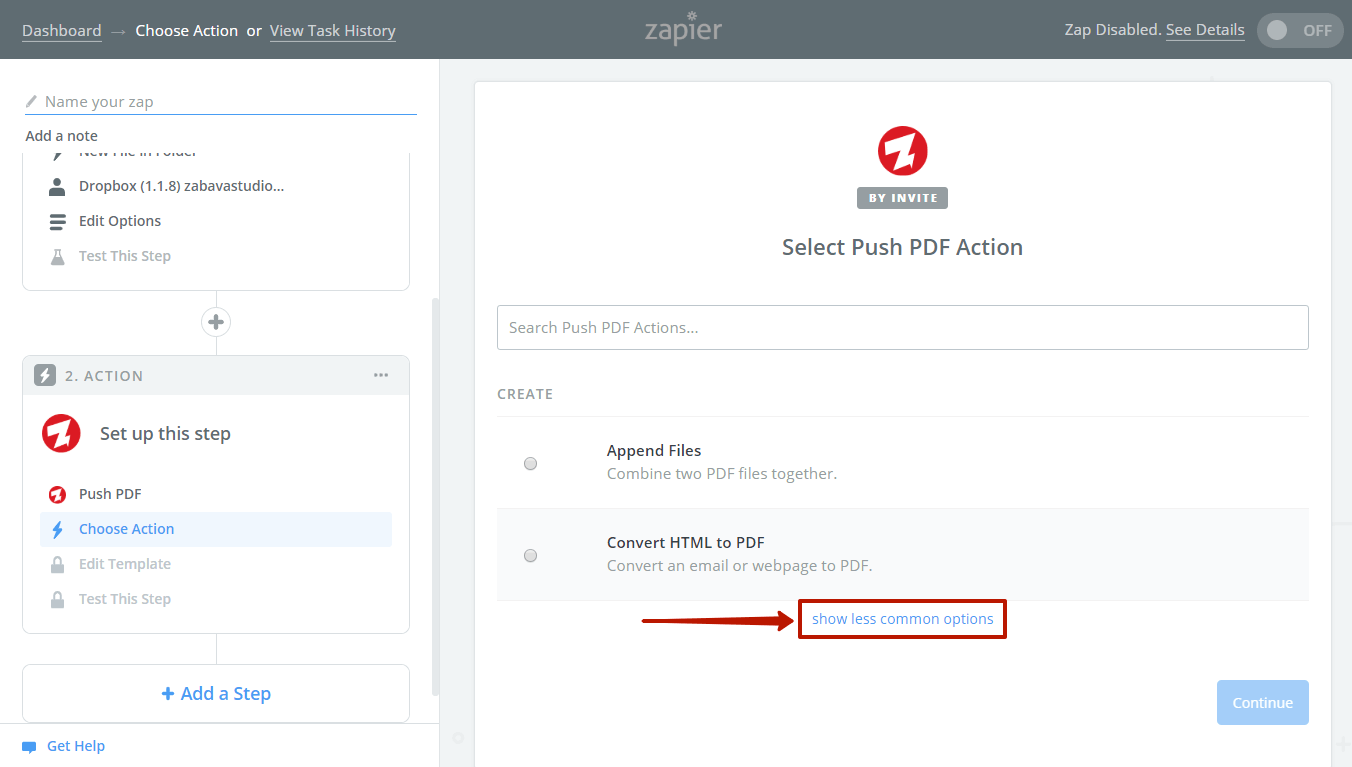Click the 2. ACTION header label
This screenshot has height=767, width=1352.
(x=104, y=376)
